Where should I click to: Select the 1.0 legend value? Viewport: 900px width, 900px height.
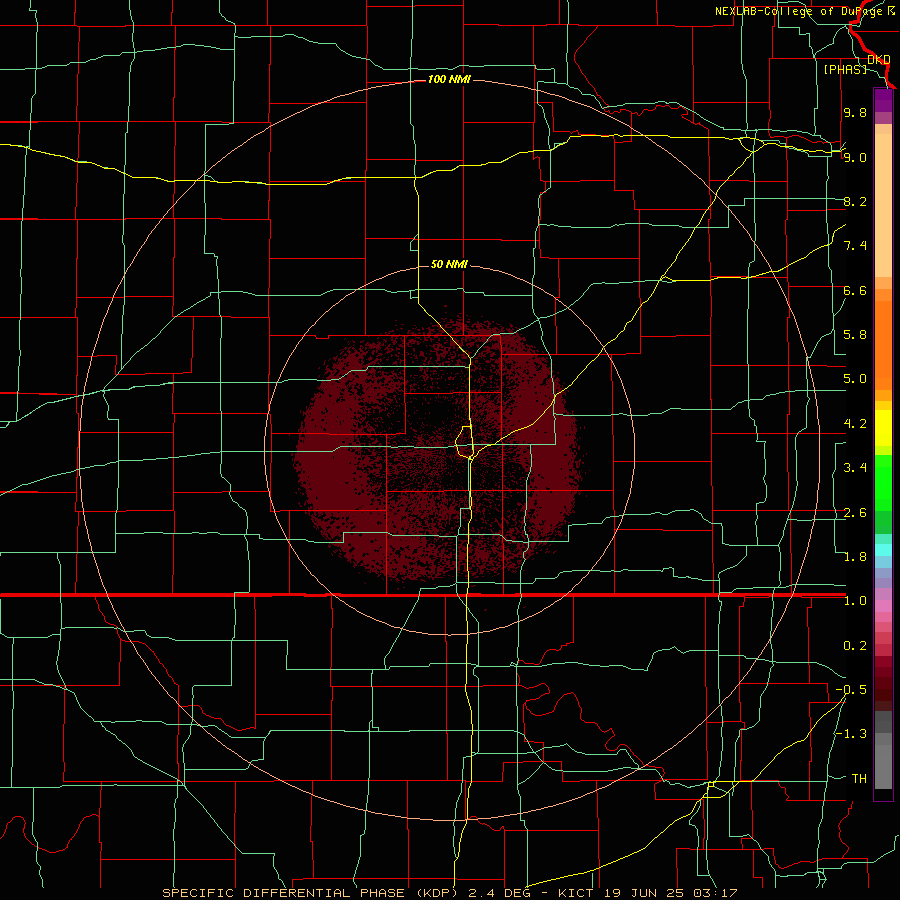[855, 601]
